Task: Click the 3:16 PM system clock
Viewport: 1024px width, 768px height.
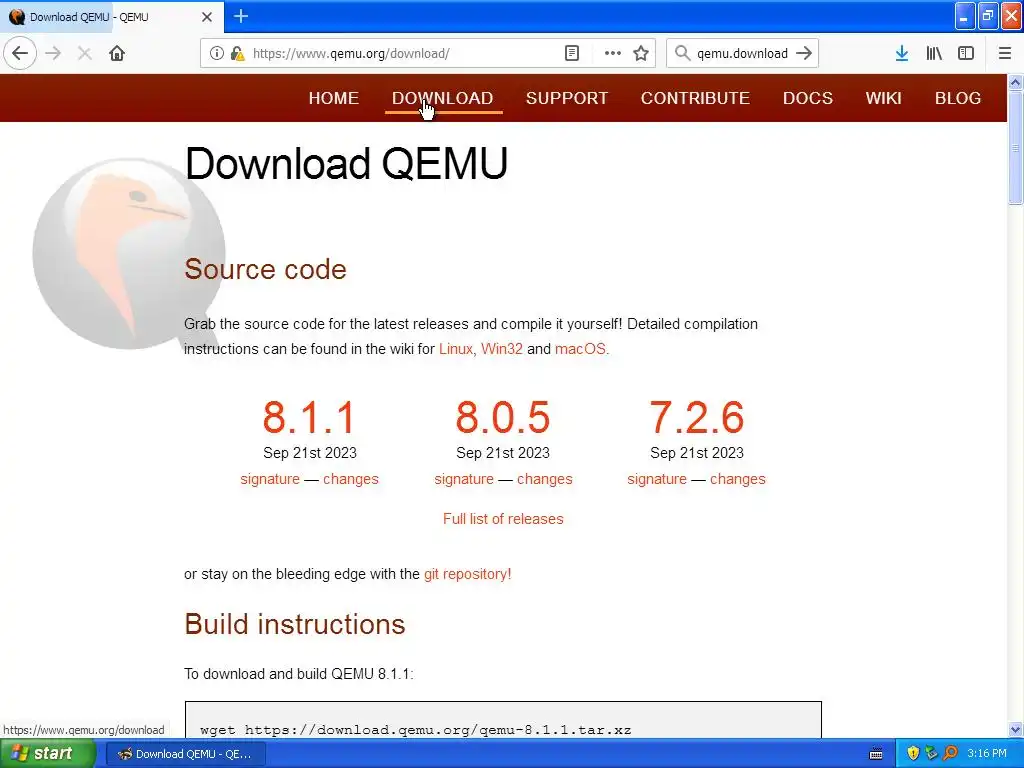Action: [x=987, y=754]
